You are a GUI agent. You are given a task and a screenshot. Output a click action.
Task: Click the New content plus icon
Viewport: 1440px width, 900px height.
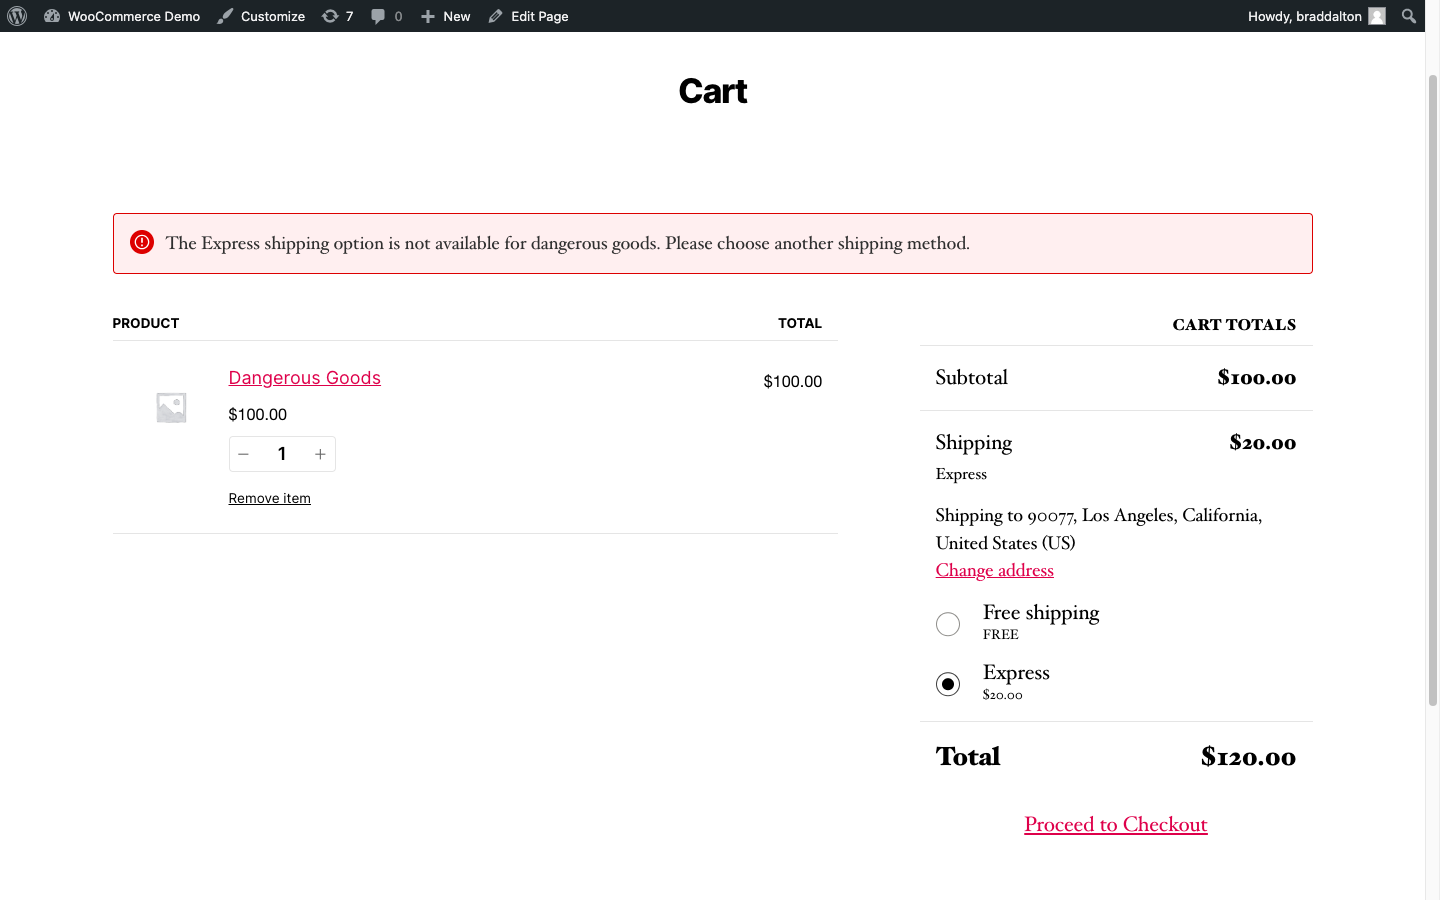428,16
